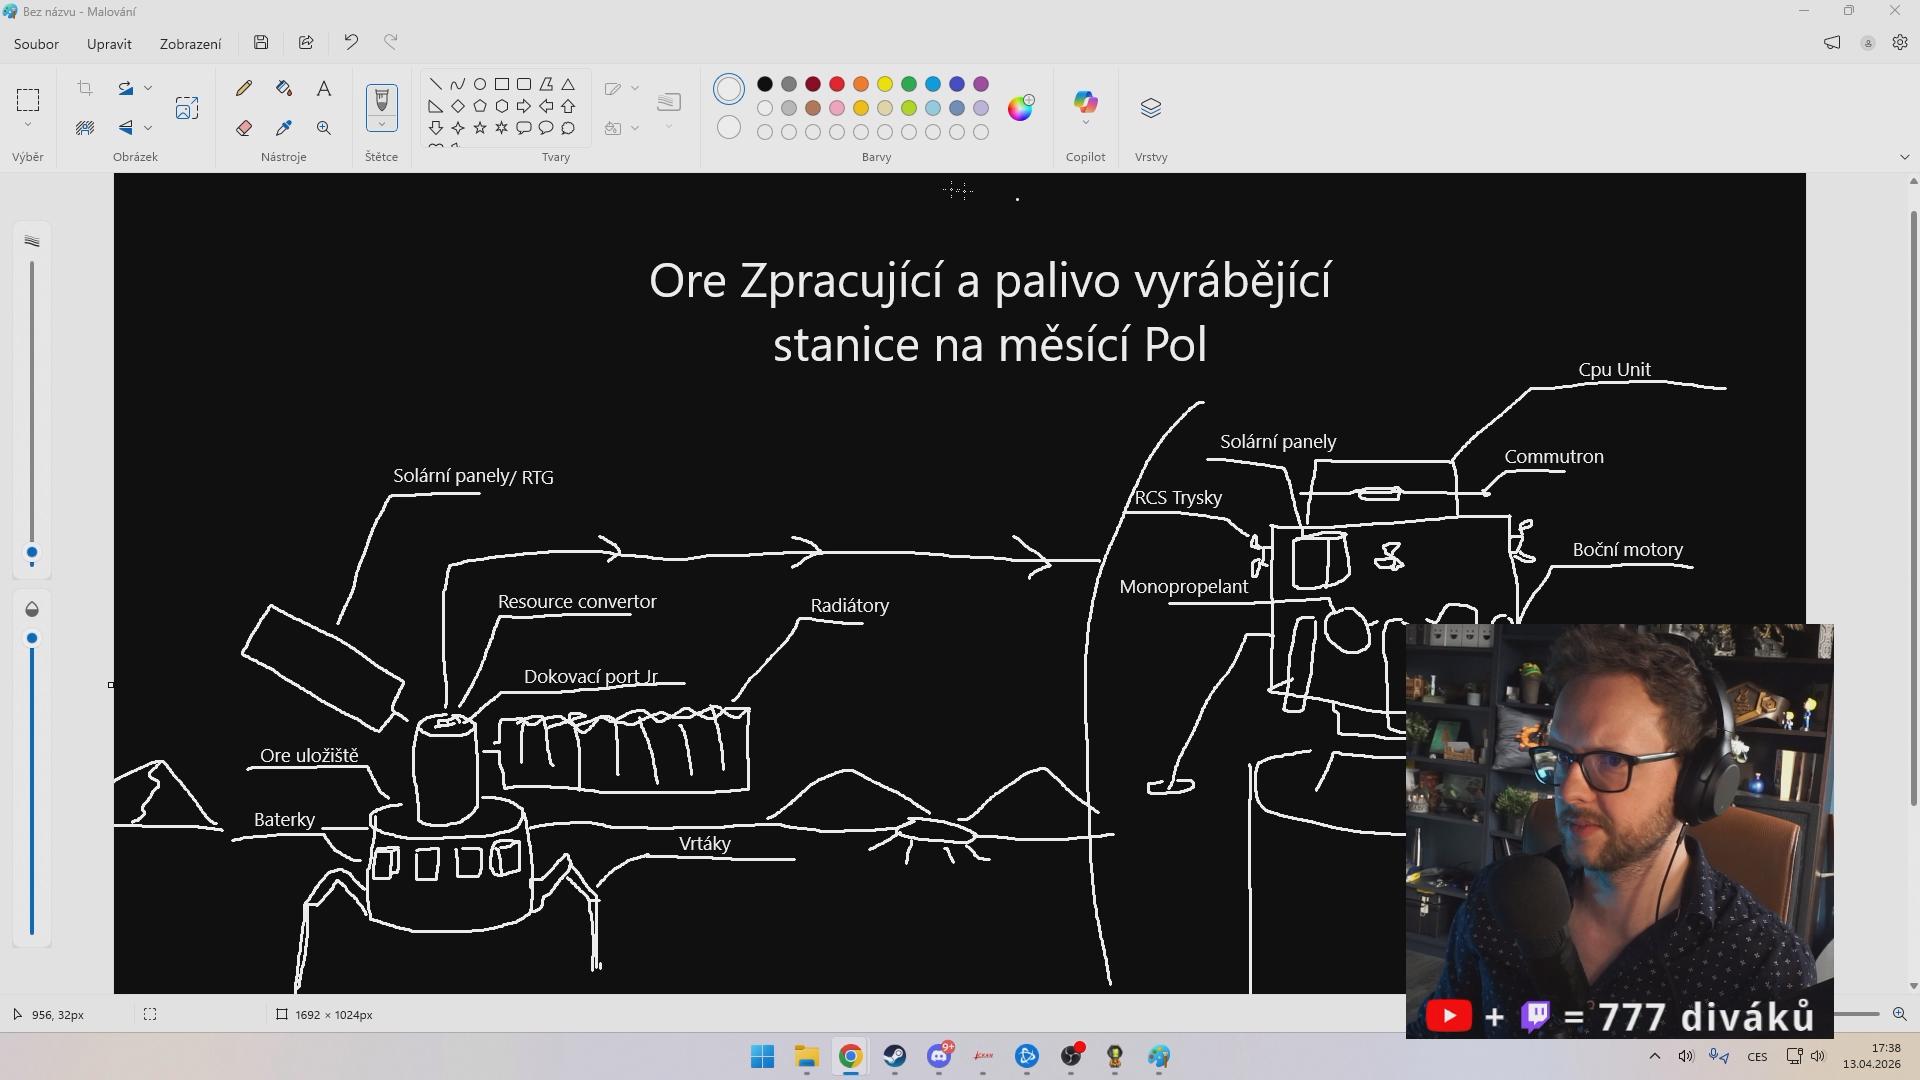The height and width of the screenshot is (1080, 1920).
Task: Expand the Brushes (Štětce) dropdown
Action: 381,125
